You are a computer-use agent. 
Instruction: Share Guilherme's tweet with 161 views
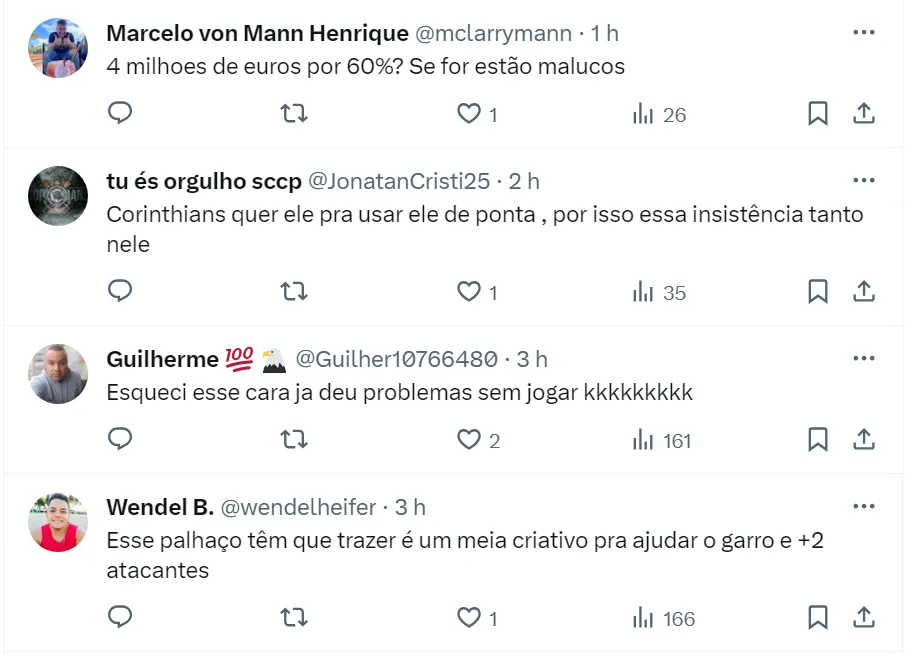pos(864,440)
